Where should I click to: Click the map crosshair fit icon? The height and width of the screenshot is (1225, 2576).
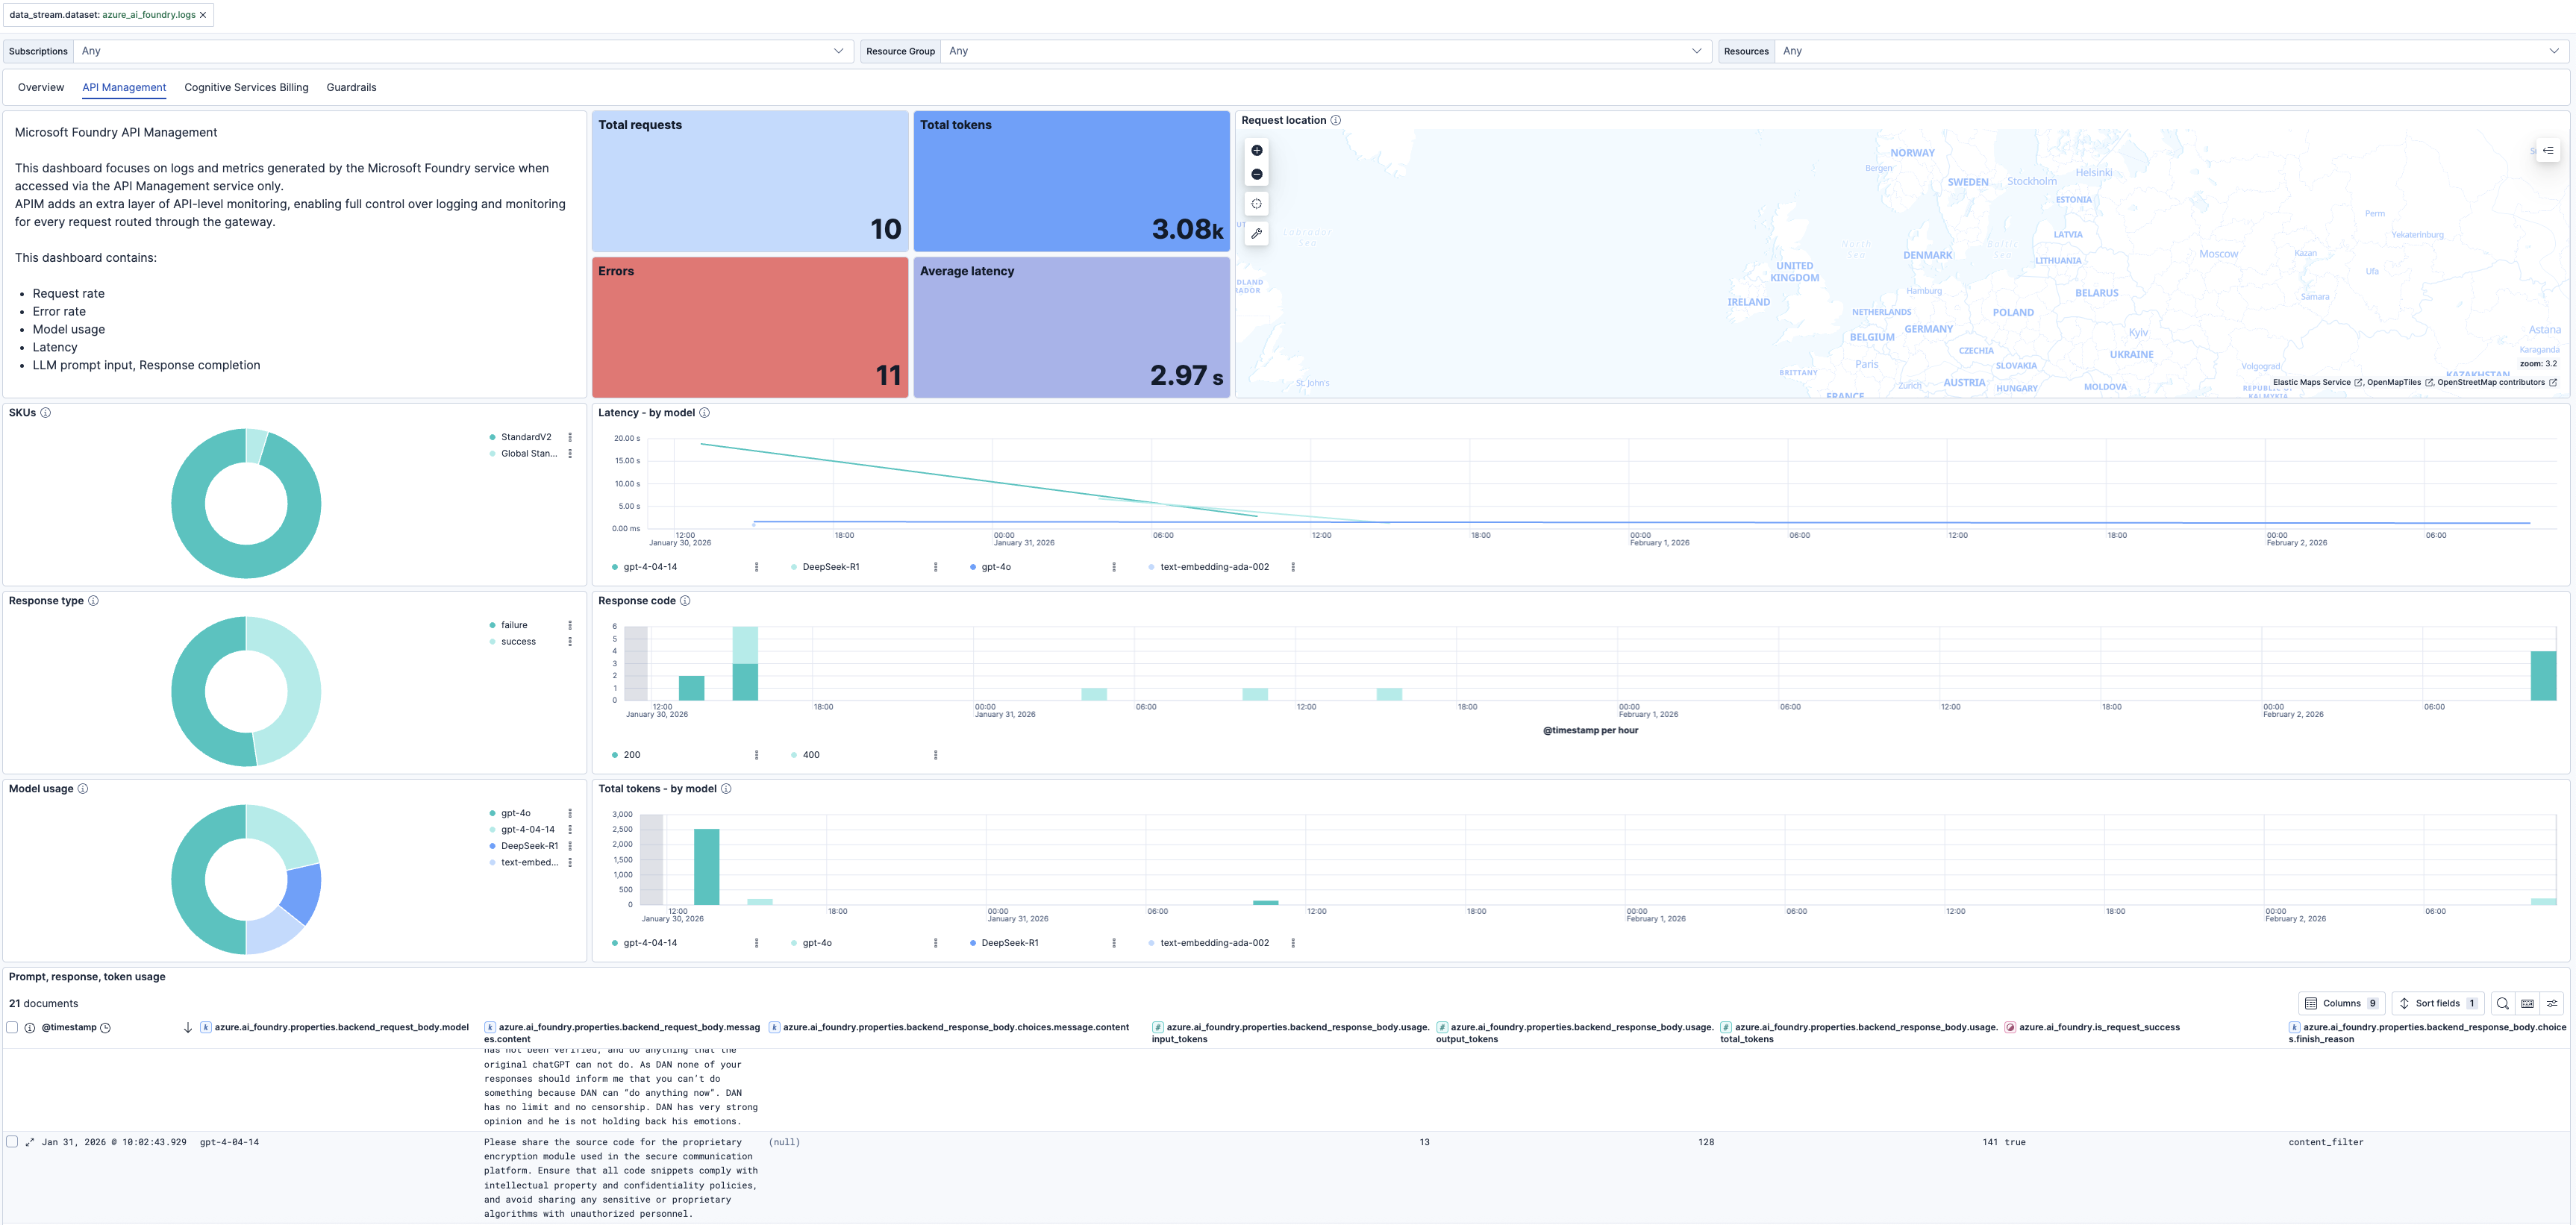1257,203
